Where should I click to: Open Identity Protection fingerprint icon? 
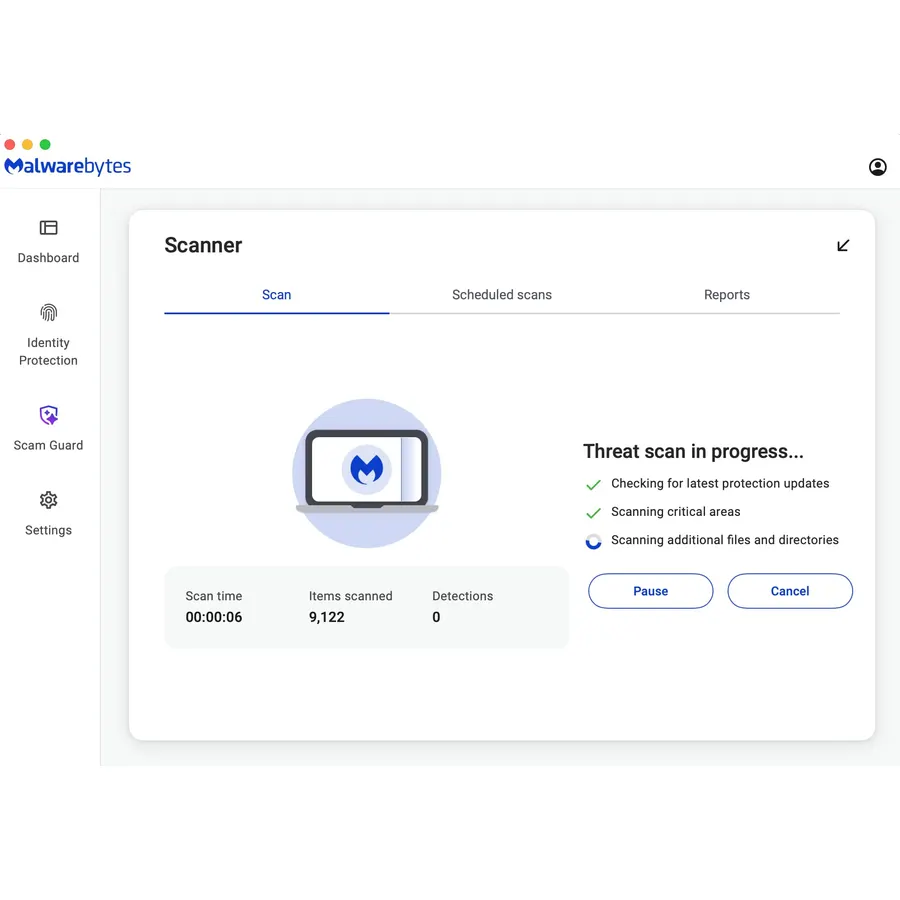(x=48, y=312)
